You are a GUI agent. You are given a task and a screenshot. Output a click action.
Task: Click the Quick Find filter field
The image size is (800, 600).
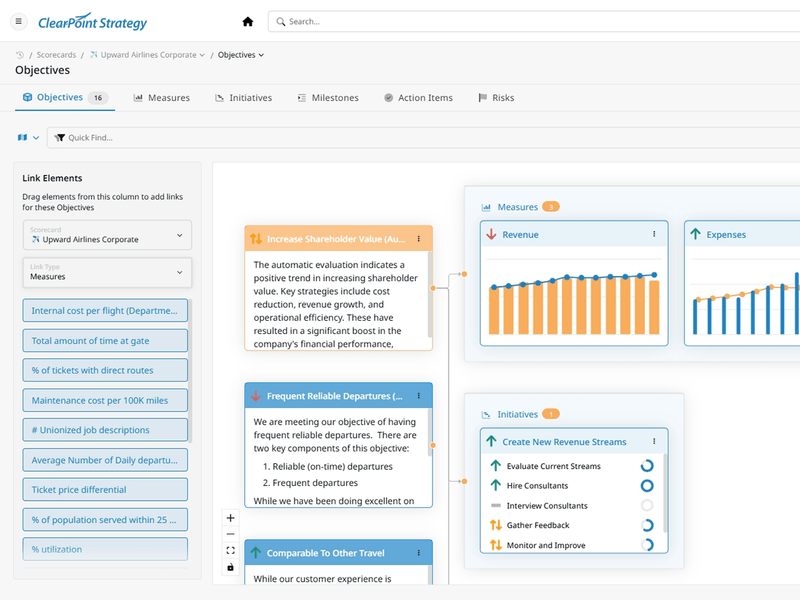pos(423,138)
